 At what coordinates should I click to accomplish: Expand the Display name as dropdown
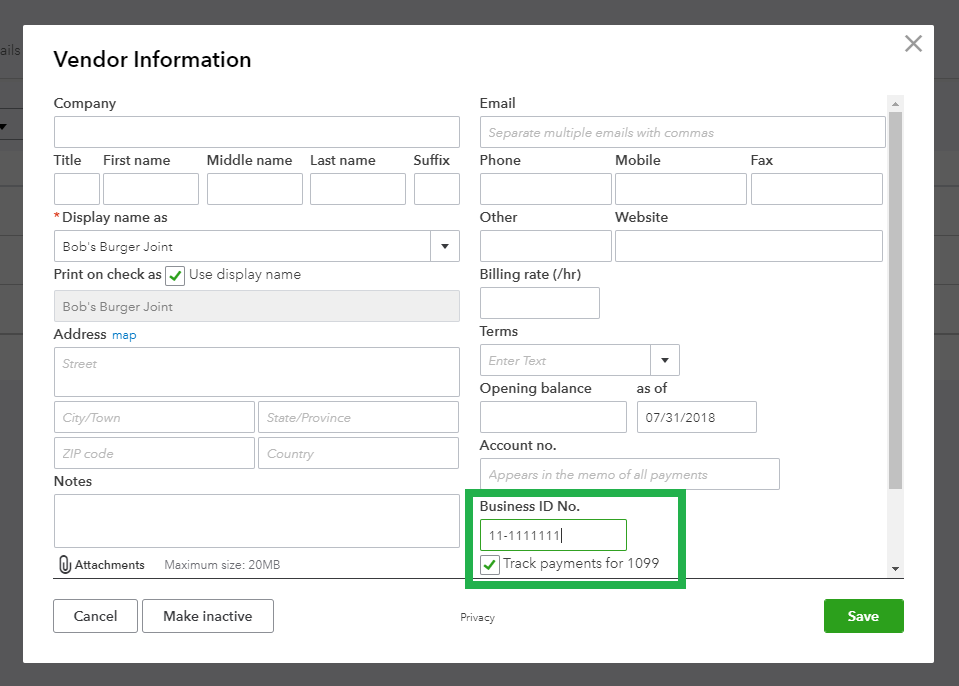tap(444, 247)
